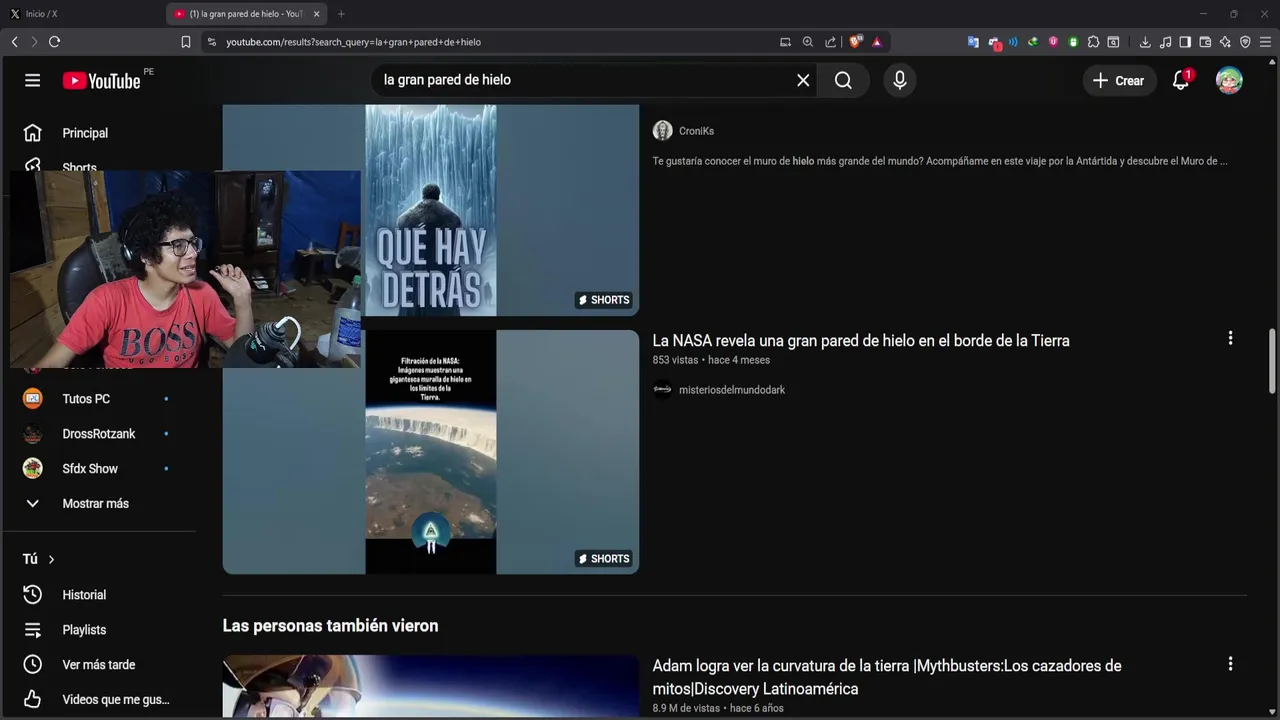Click the Playlists icon
Image resolution: width=1280 pixels, height=720 pixels.
coord(33,630)
